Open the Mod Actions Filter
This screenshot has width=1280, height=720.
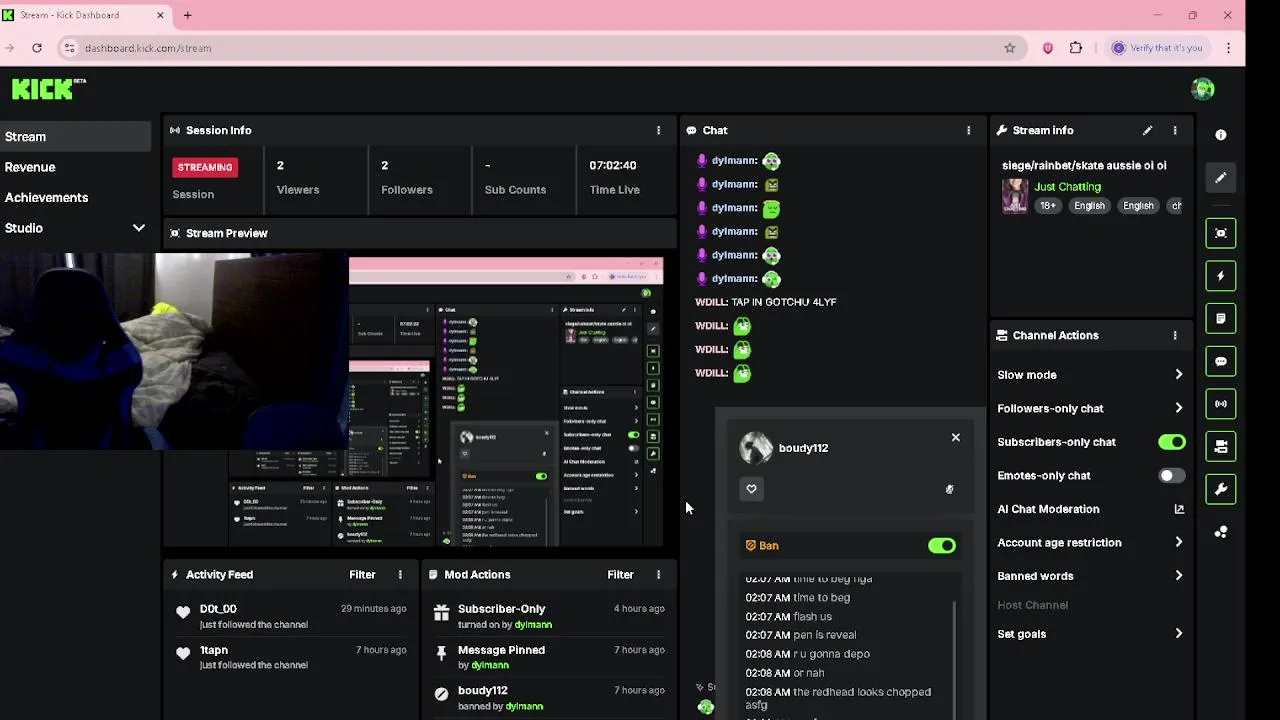click(620, 575)
